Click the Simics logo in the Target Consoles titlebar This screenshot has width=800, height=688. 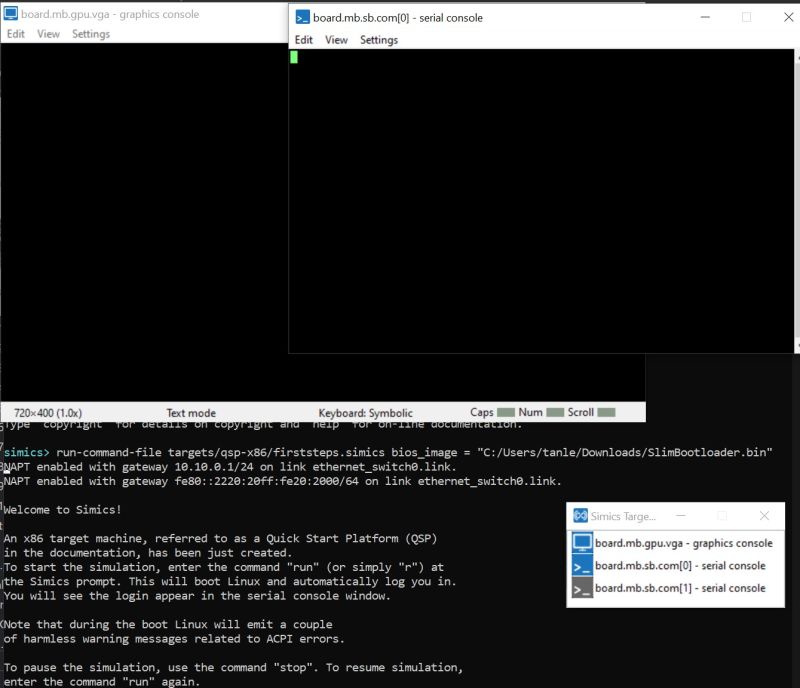click(582, 515)
